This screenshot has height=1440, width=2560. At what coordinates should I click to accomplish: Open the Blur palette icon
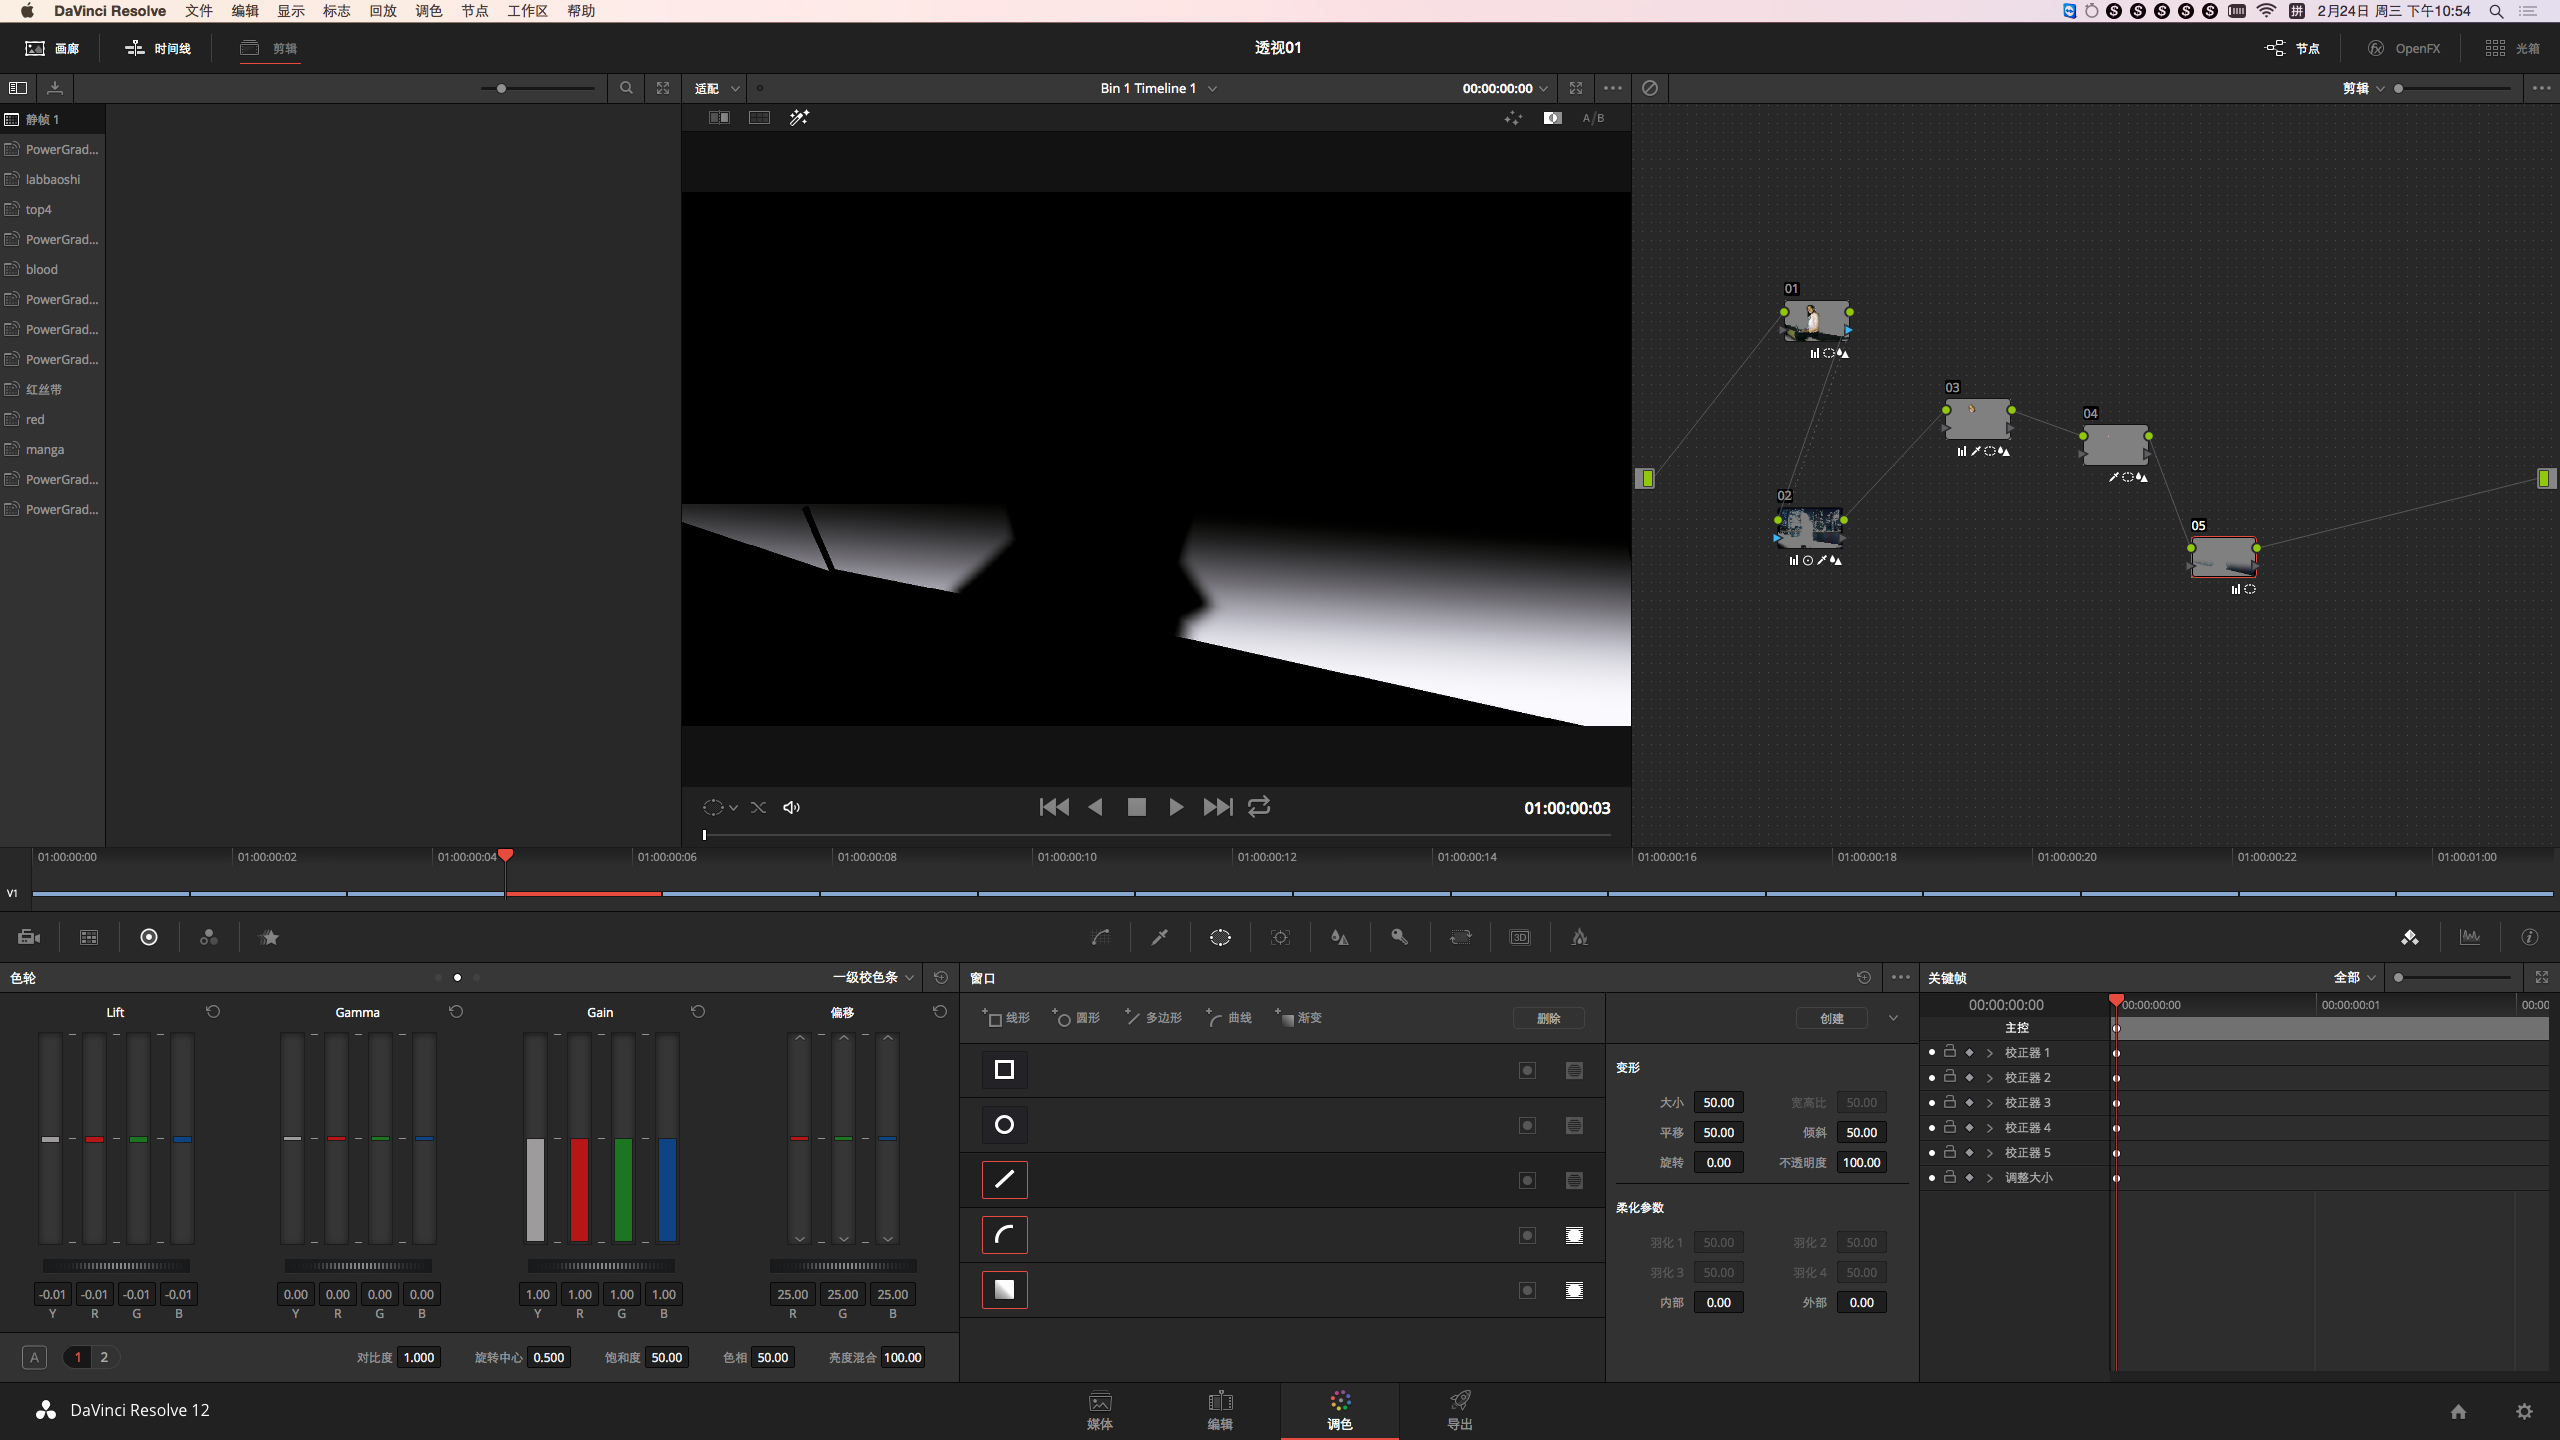[x=1340, y=937]
